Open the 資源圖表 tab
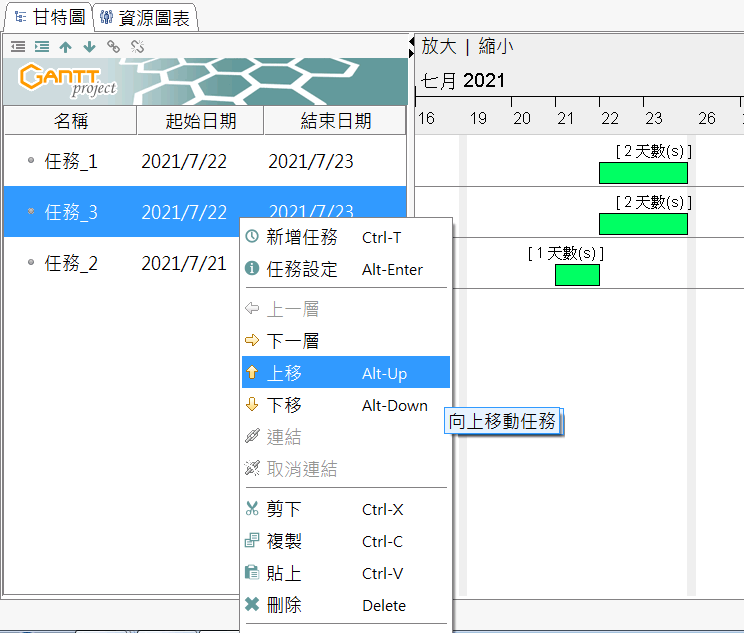Image resolution: width=744 pixels, height=633 pixels. 146,17
